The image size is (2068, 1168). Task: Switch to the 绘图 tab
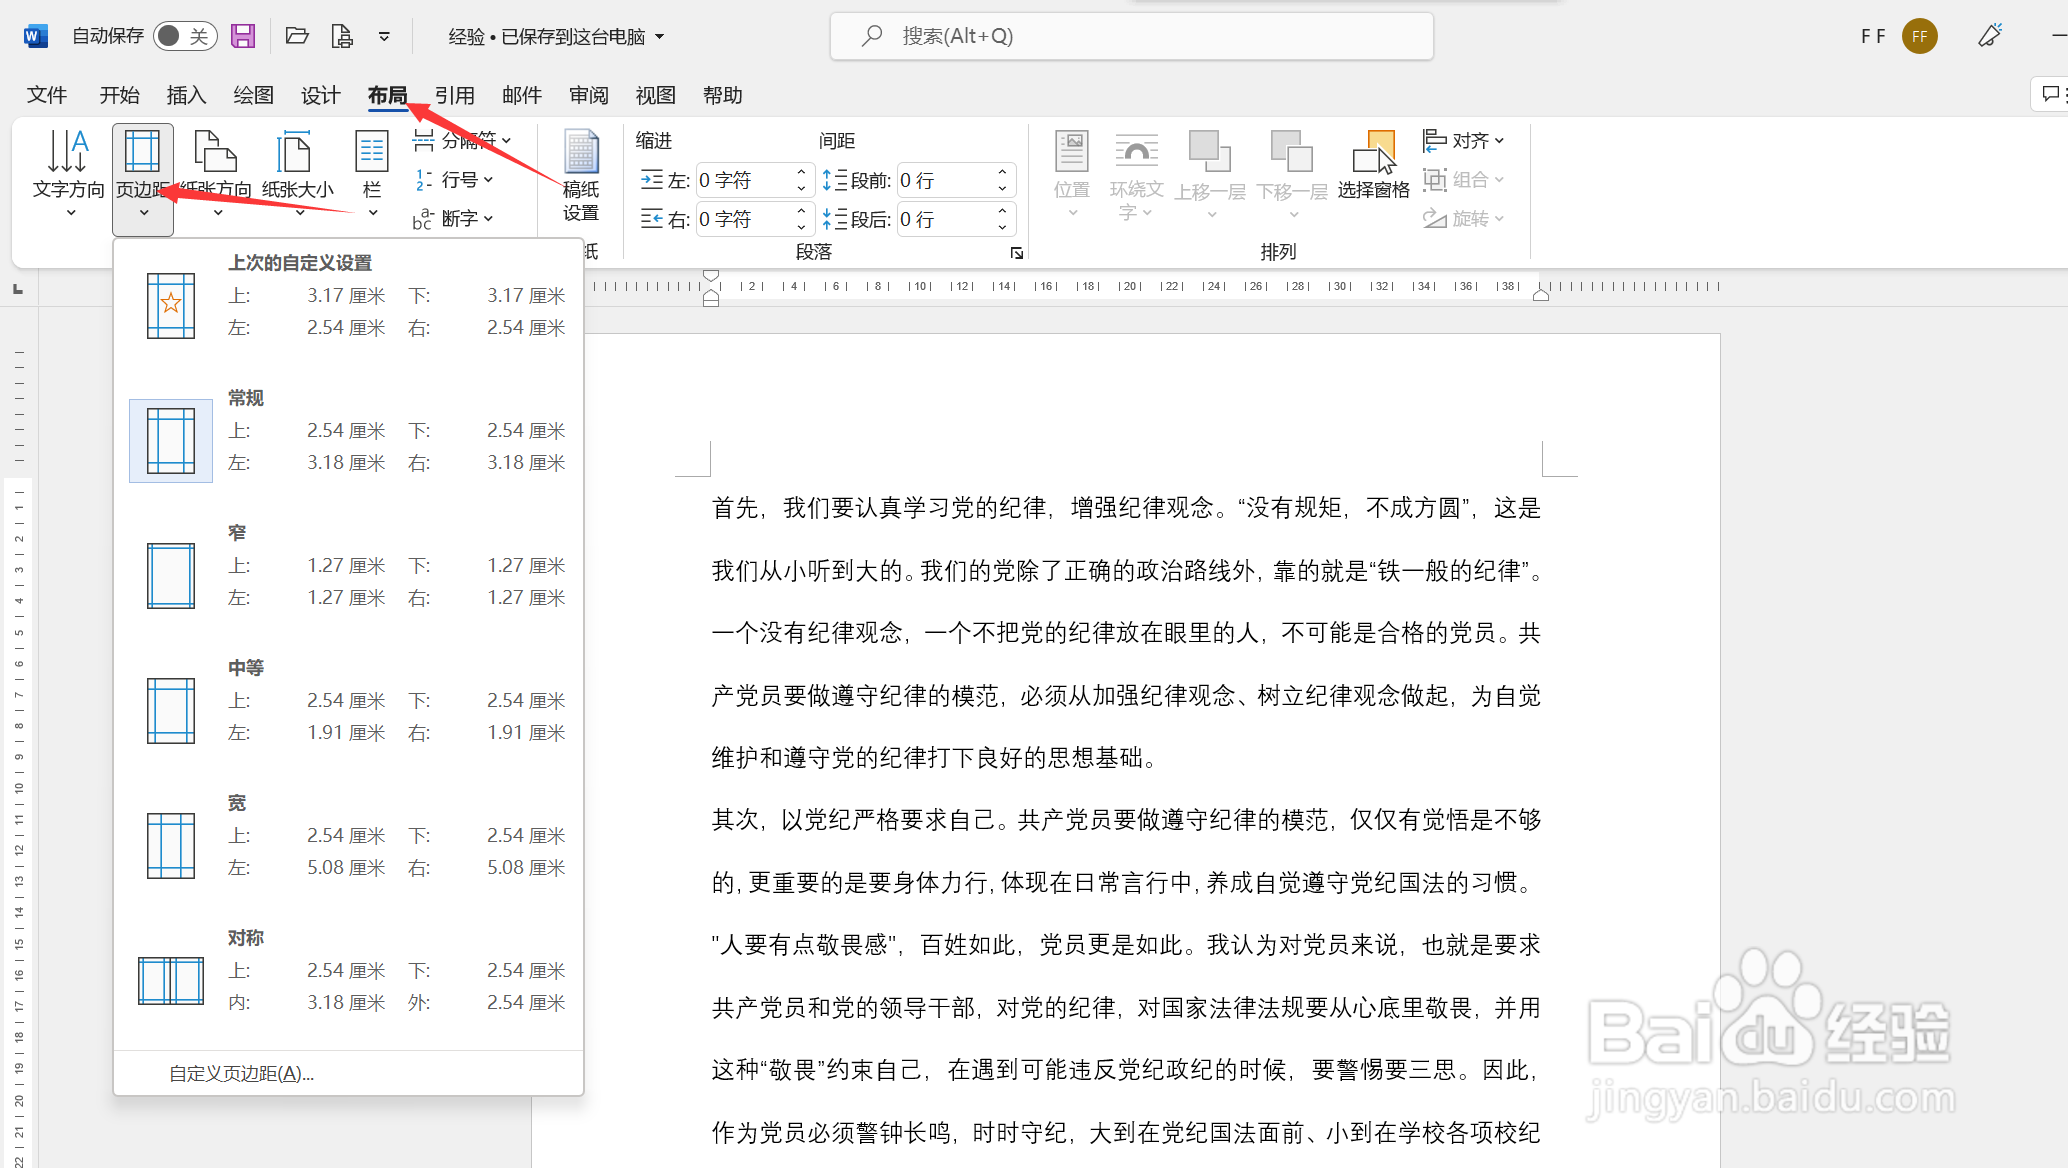[x=253, y=95]
